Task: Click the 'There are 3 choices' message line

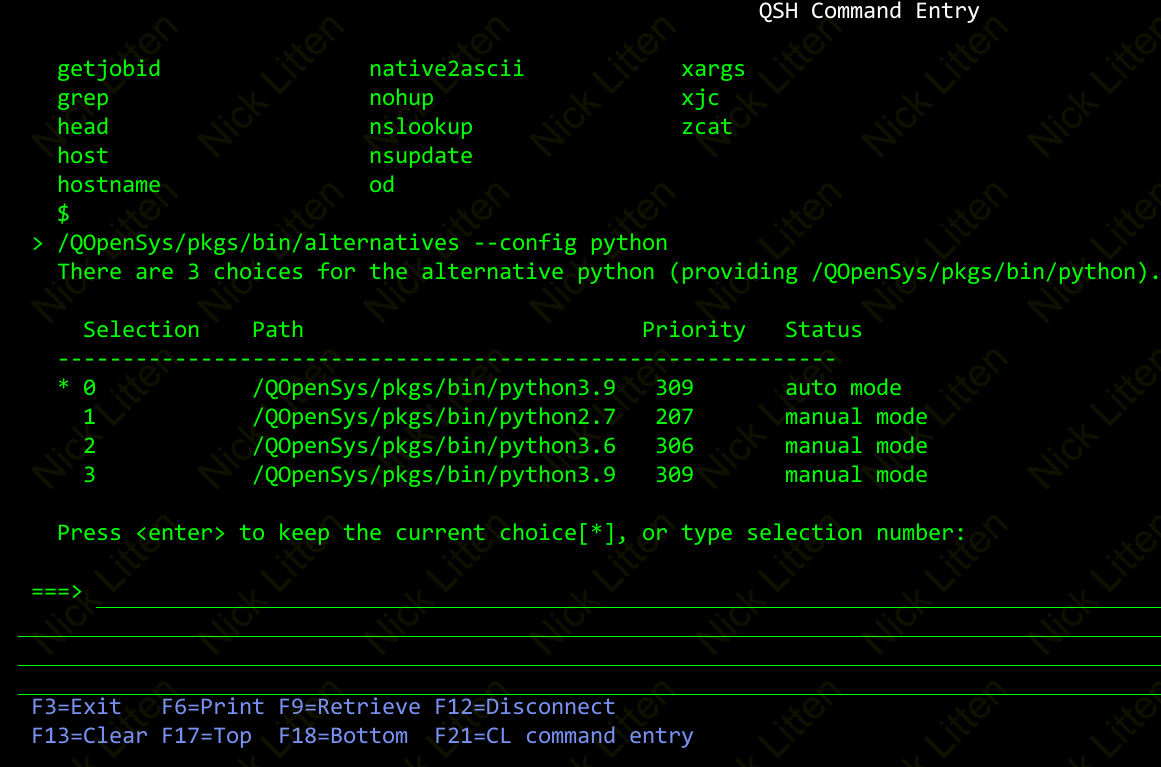Action: (x=609, y=272)
